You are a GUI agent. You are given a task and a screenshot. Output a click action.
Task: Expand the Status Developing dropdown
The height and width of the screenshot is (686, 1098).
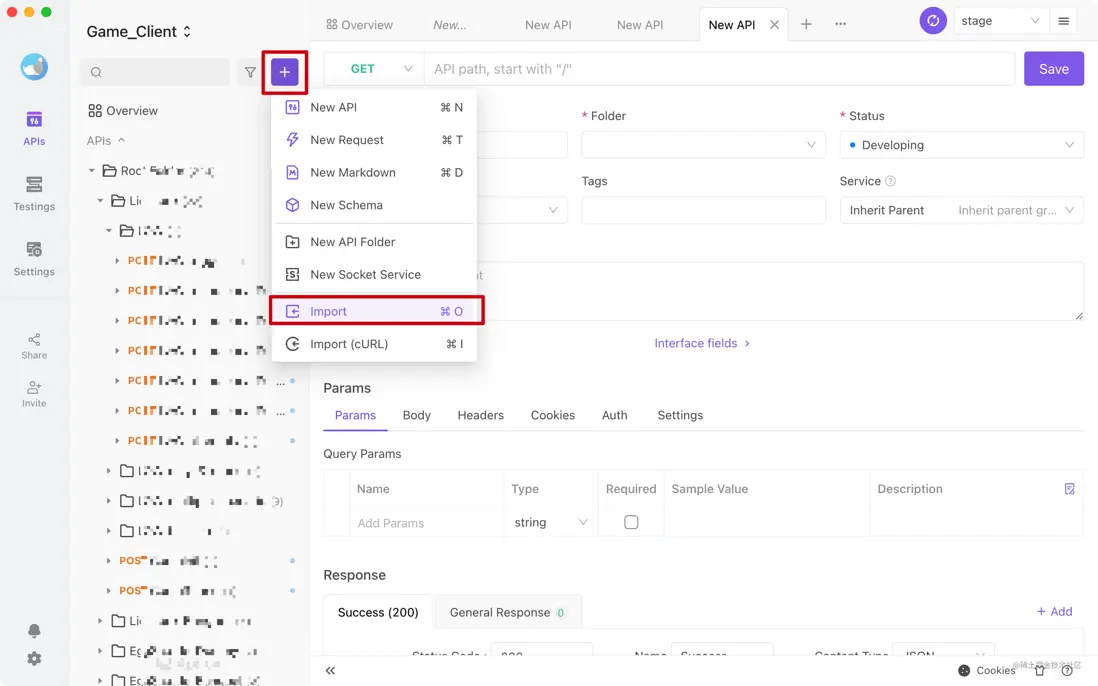pyautogui.click(x=961, y=145)
